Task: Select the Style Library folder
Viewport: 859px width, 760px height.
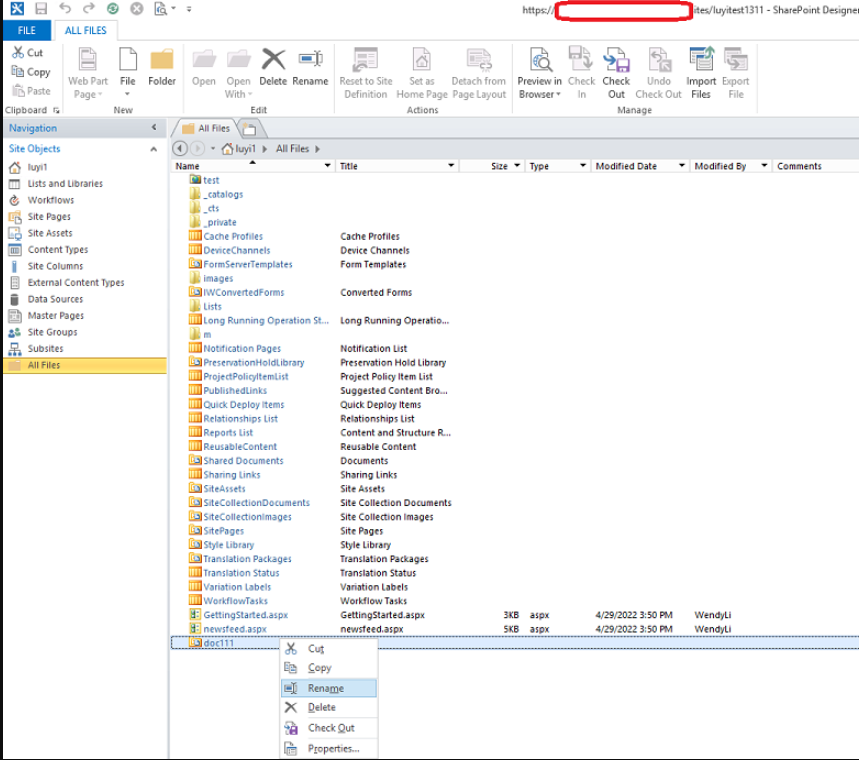Action: (228, 545)
